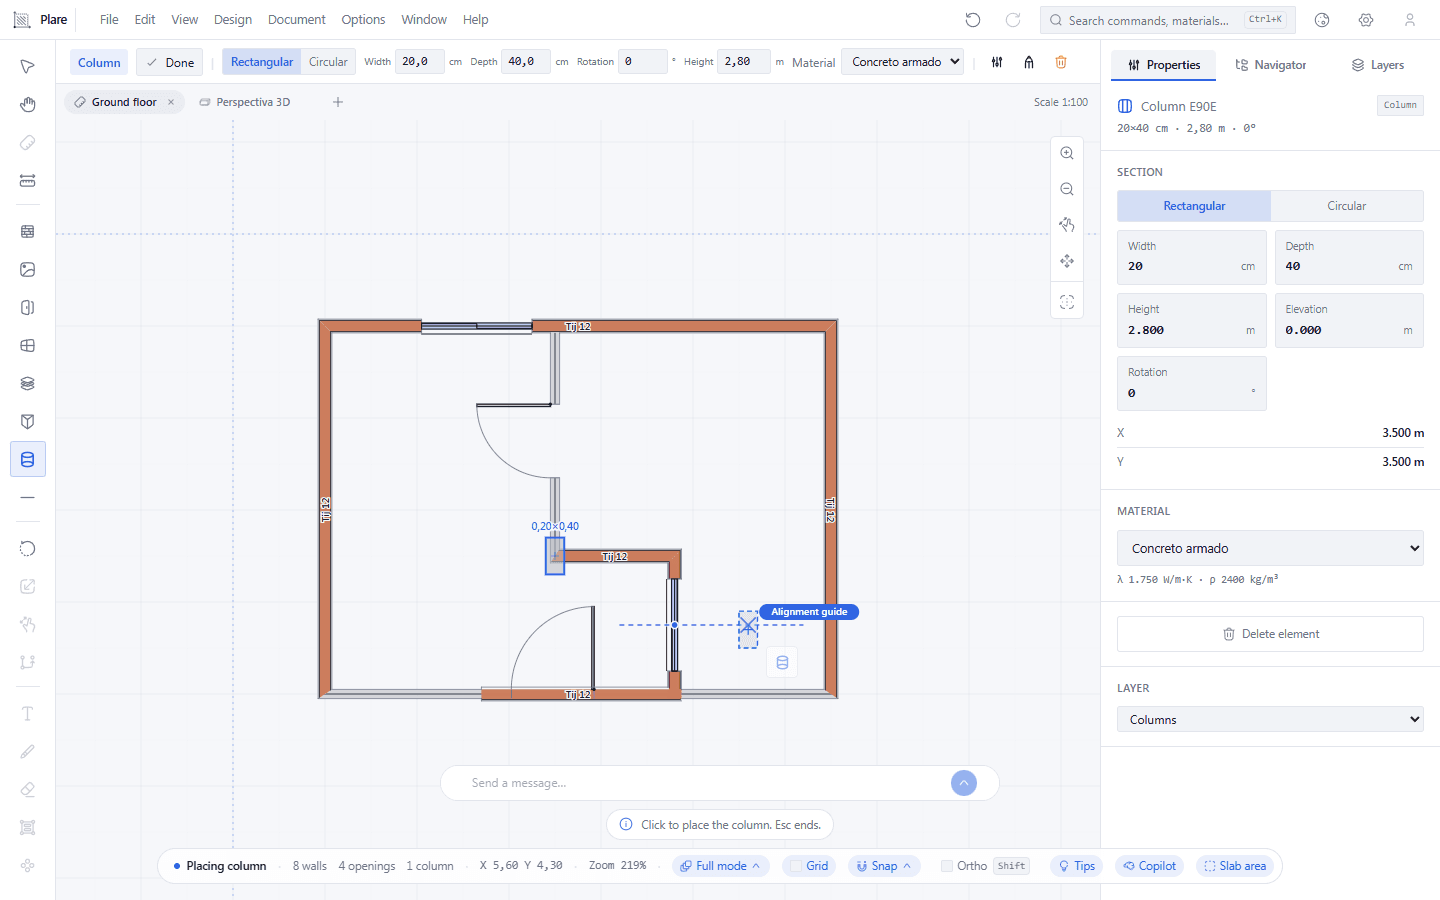Delete column with orange trash icon
This screenshot has width=1440, height=900.
click(1061, 62)
